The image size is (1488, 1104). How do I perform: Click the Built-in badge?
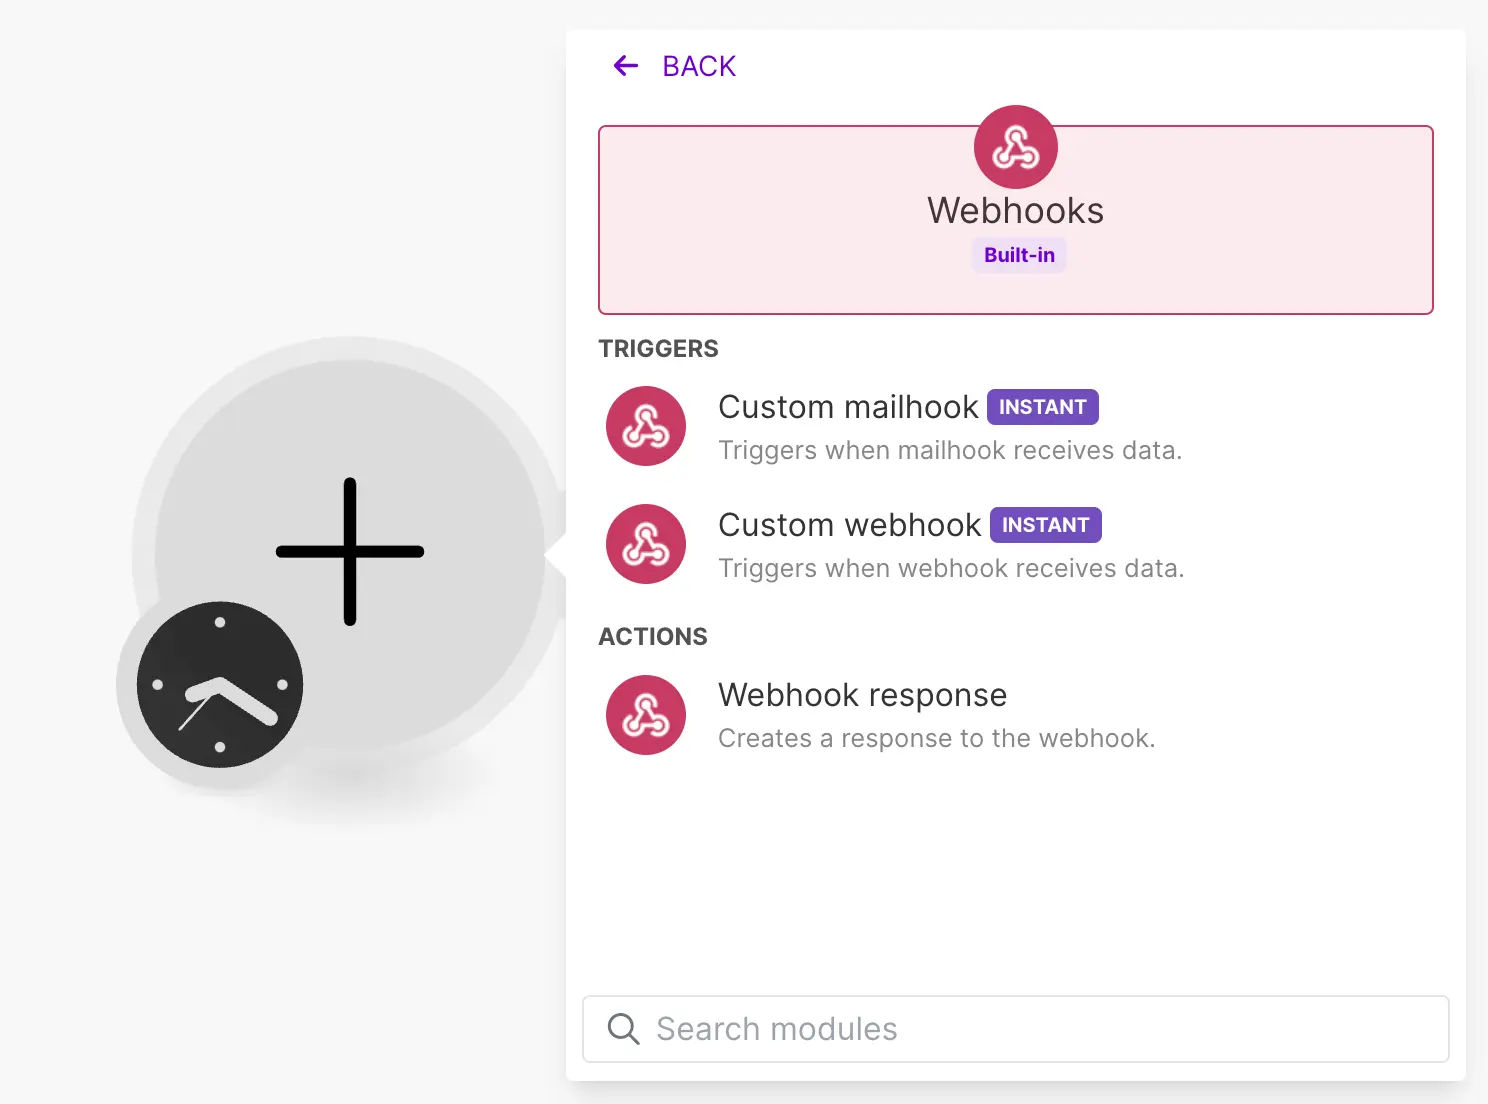click(1019, 255)
